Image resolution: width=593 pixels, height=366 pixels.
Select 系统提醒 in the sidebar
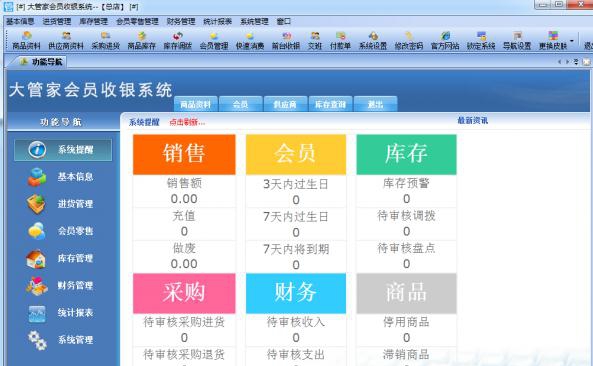click(63, 150)
